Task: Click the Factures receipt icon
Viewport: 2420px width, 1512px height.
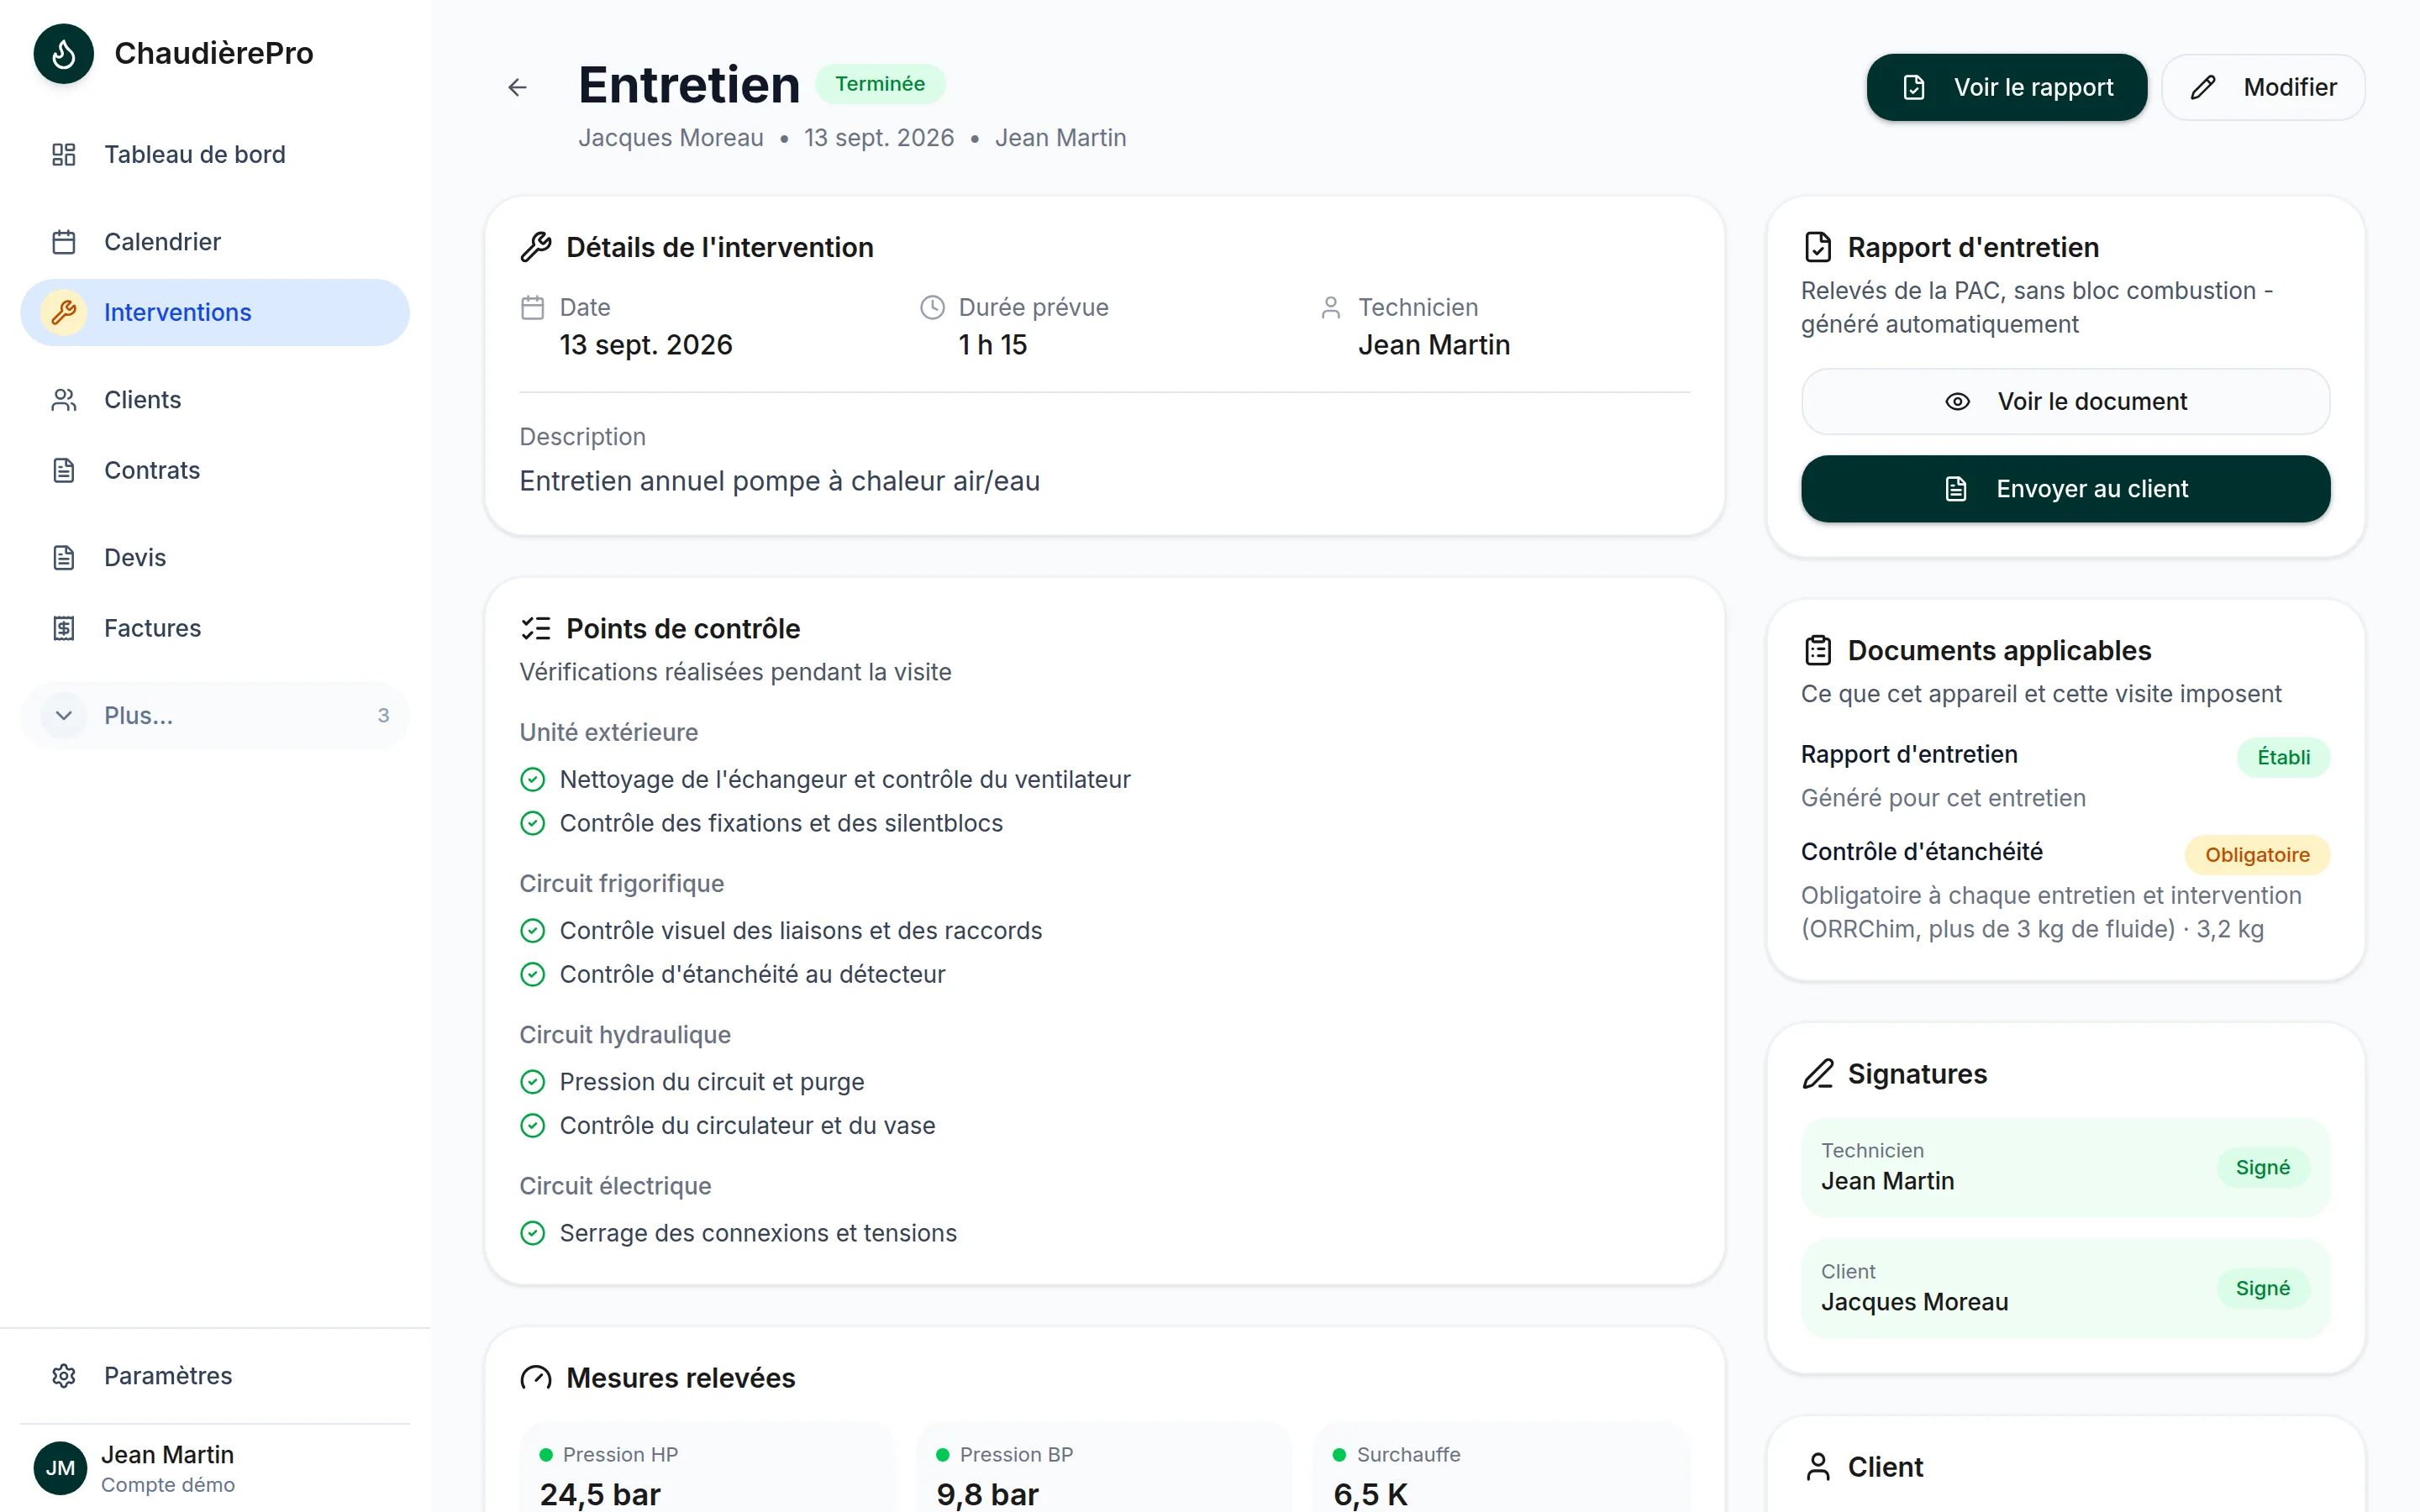Action: 64,628
